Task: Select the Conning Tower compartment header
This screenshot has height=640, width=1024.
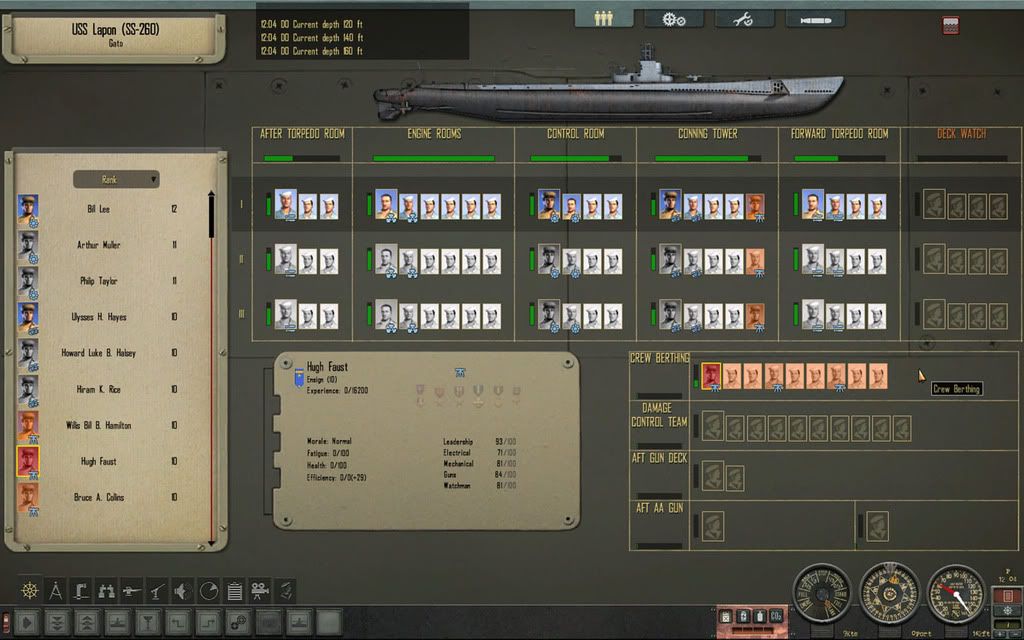Action: click(x=708, y=134)
